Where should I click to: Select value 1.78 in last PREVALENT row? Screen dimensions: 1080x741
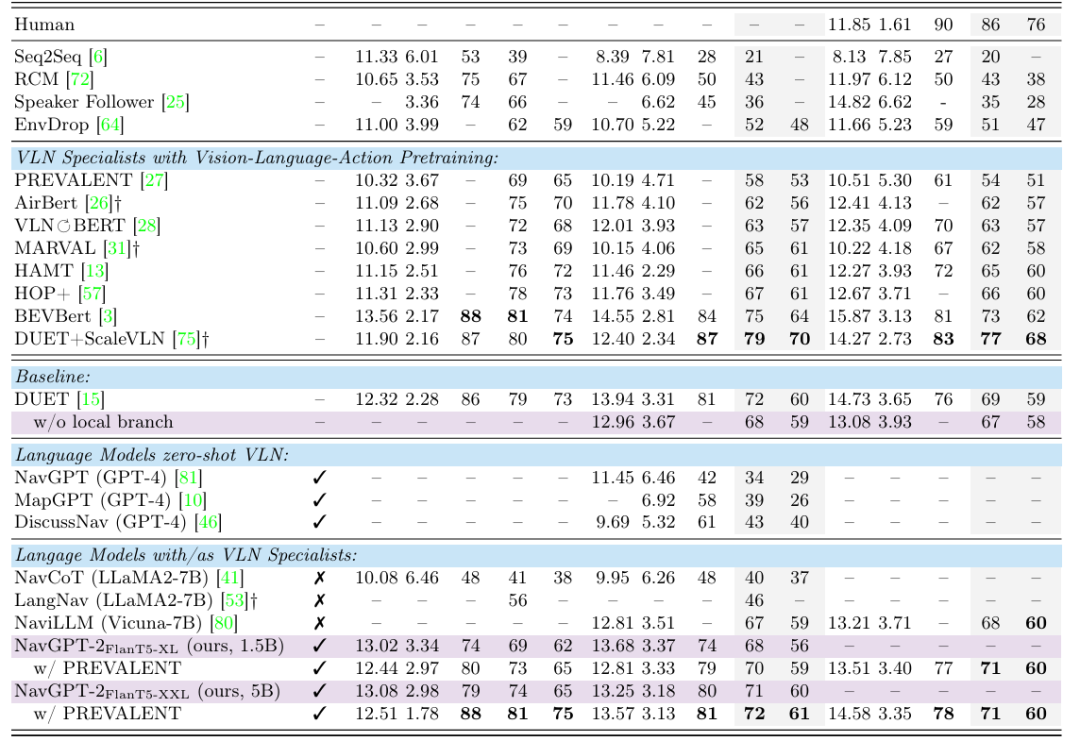click(422, 714)
